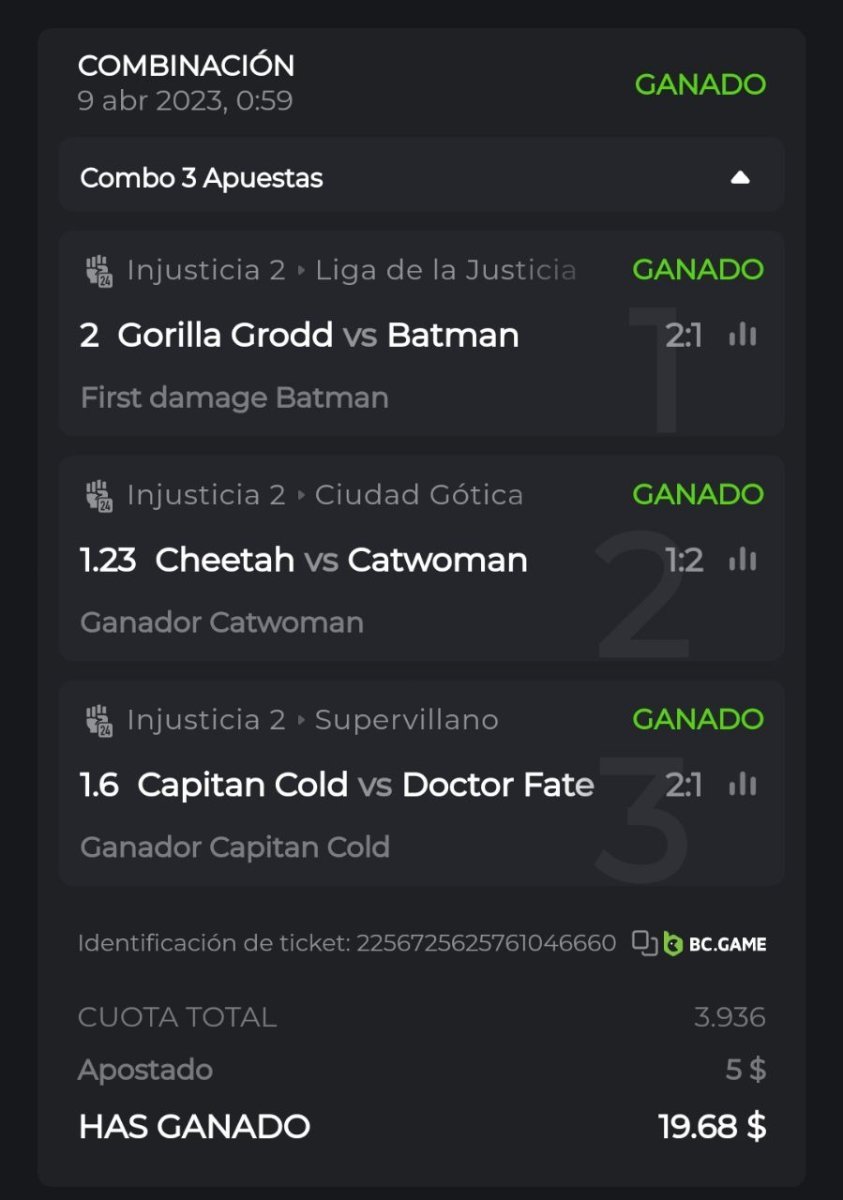843x1200 pixels.
Task: Select the Combo 3 Apuestas header text
Action: point(201,178)
